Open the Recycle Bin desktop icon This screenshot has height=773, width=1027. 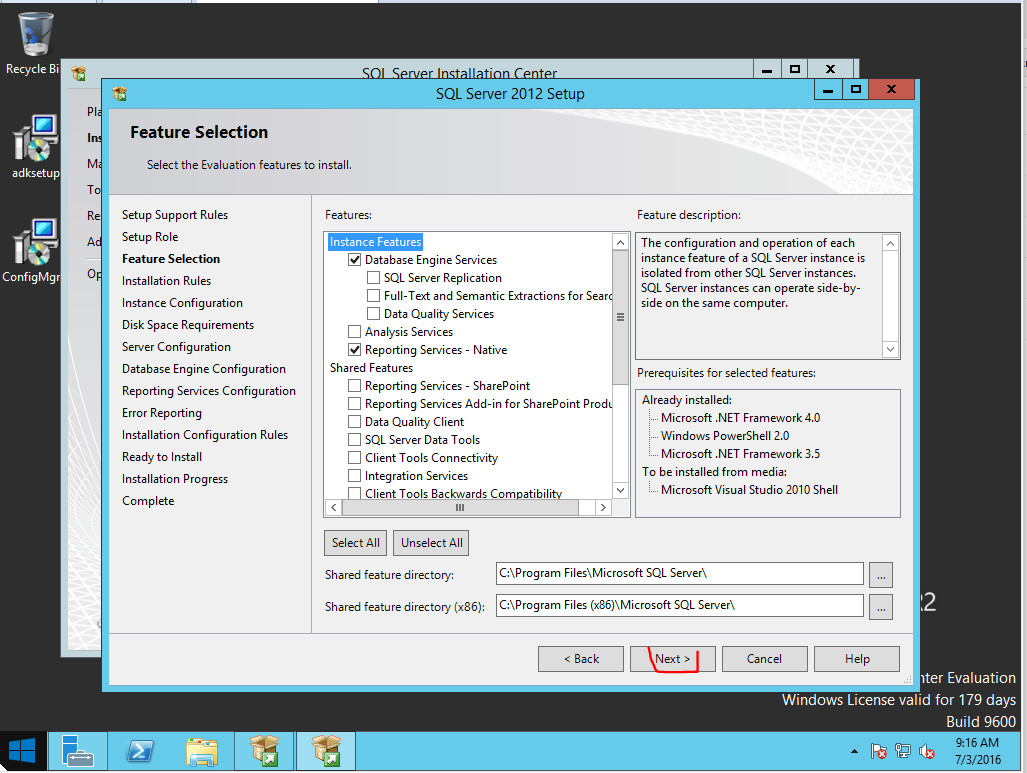tap(33, 45)
